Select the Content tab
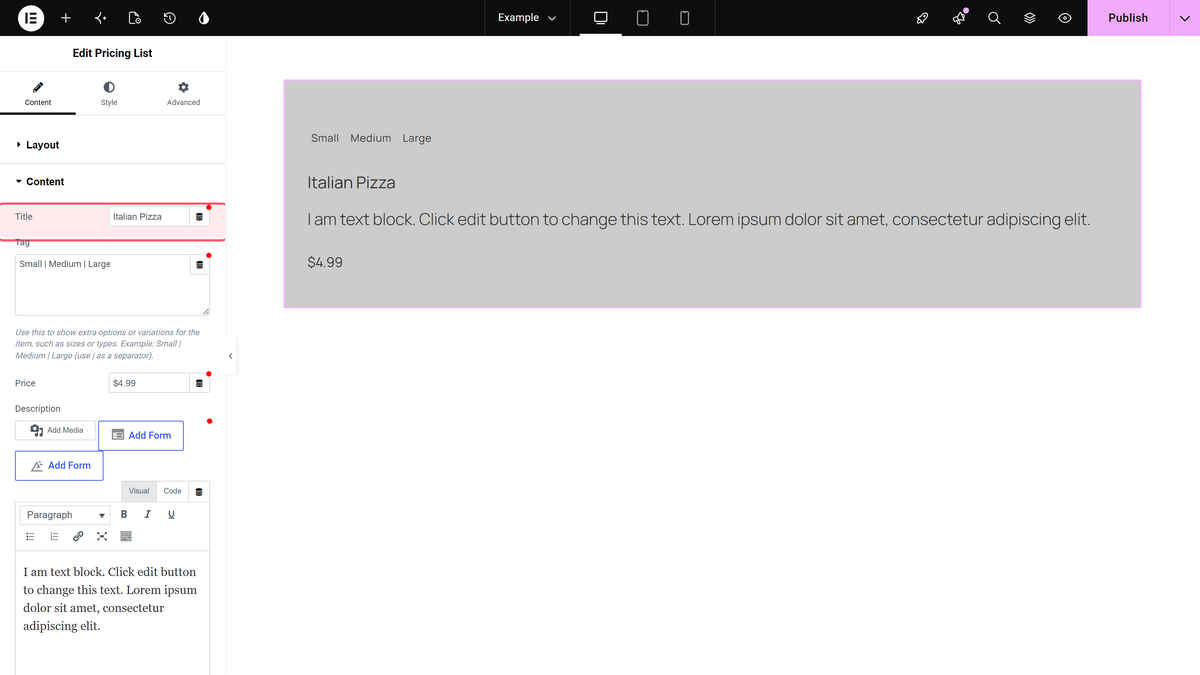Viewport: 1200px width, 675px height. point(38,93)
